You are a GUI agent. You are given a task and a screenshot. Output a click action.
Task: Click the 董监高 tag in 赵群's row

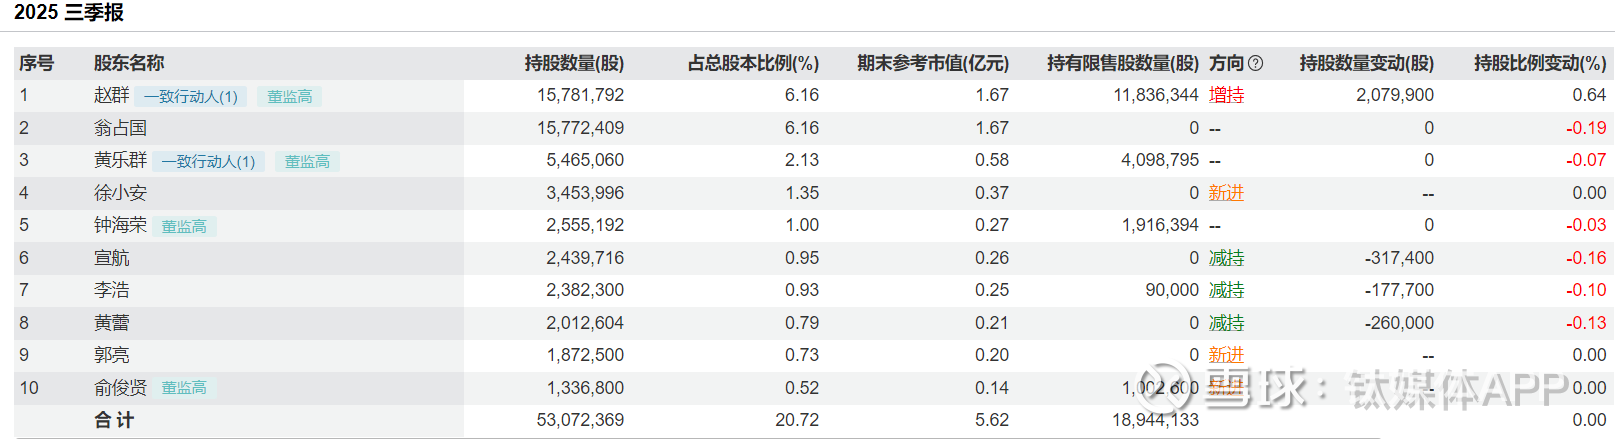point(290,96)
